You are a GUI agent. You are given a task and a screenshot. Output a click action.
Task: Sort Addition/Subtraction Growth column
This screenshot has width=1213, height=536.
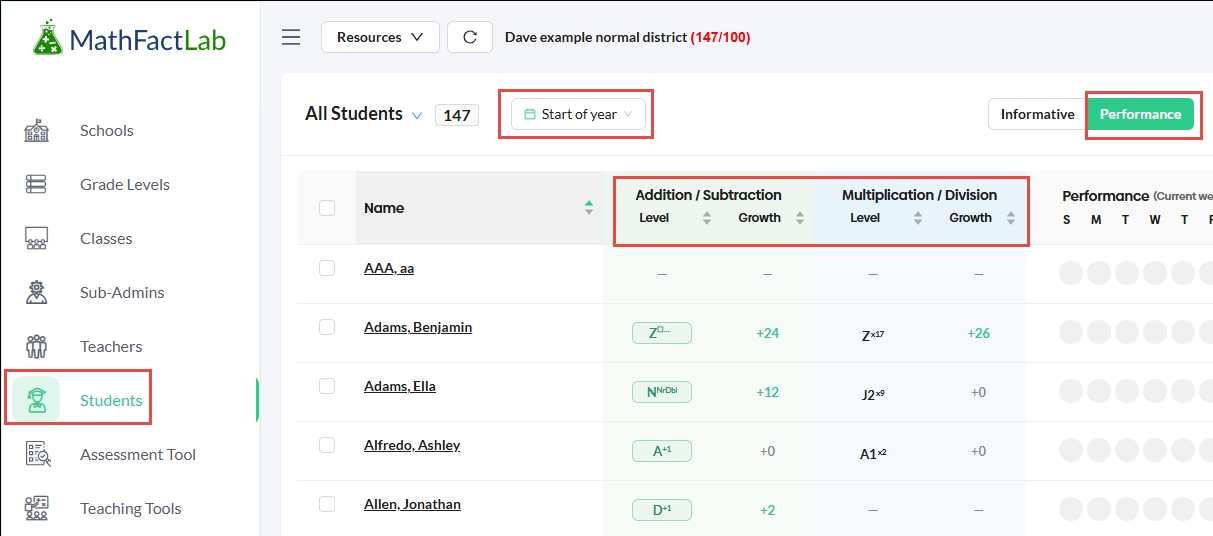(x=799, y=218)
